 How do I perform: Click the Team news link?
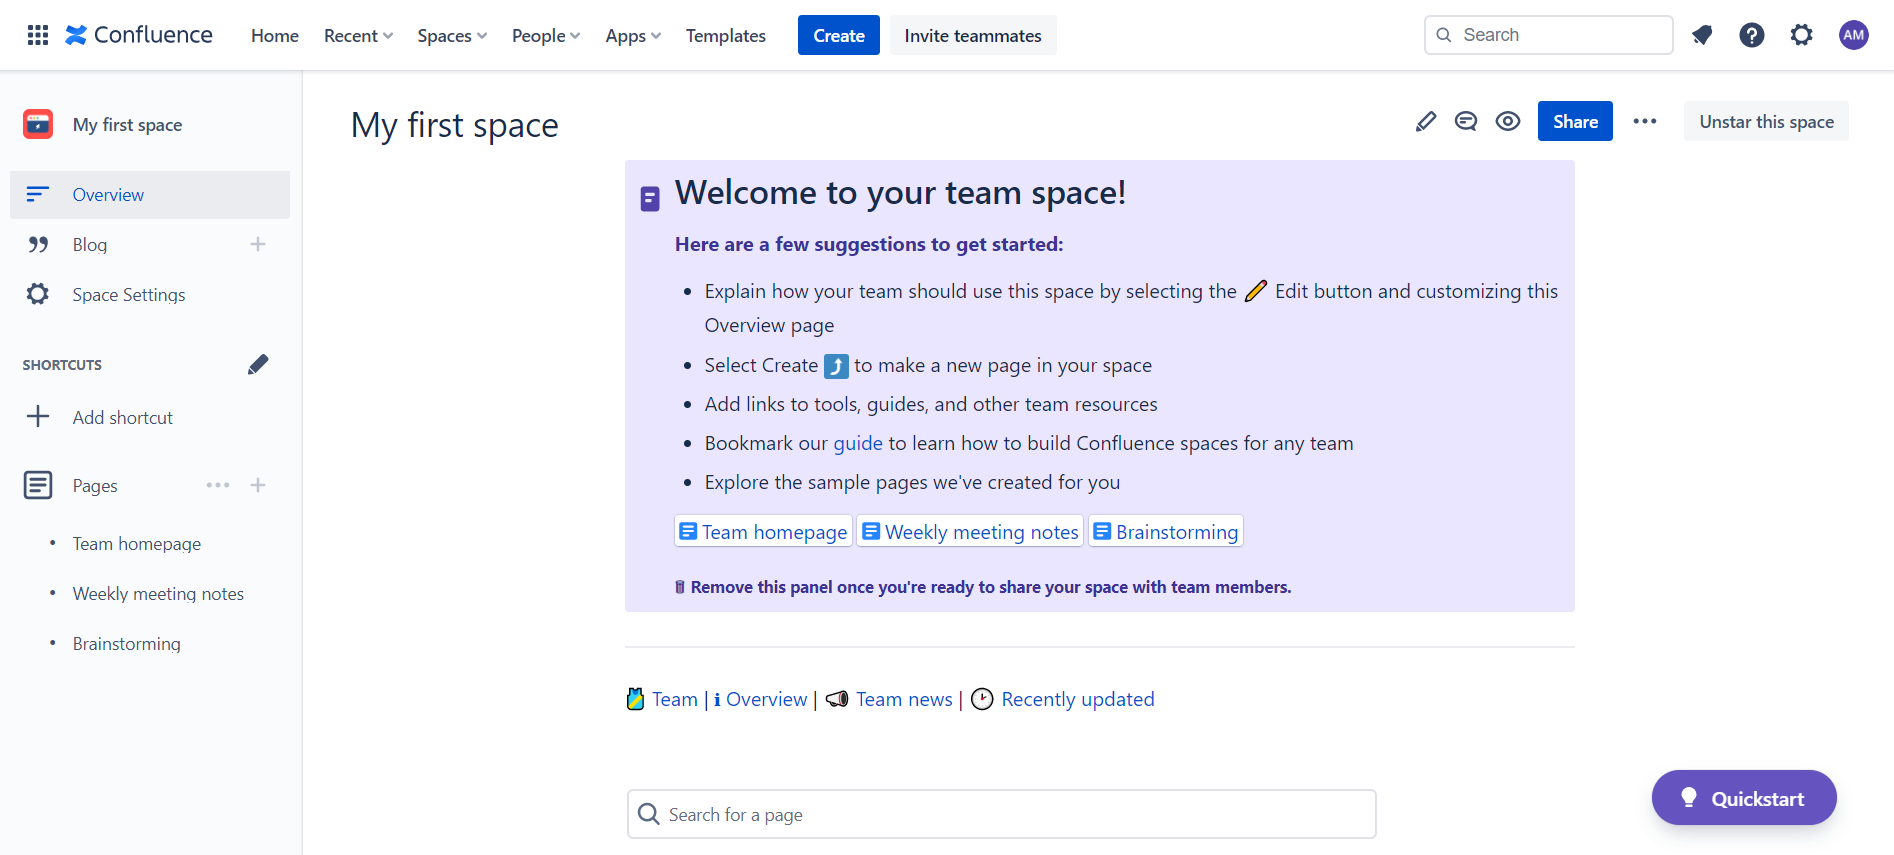point(904,699)
